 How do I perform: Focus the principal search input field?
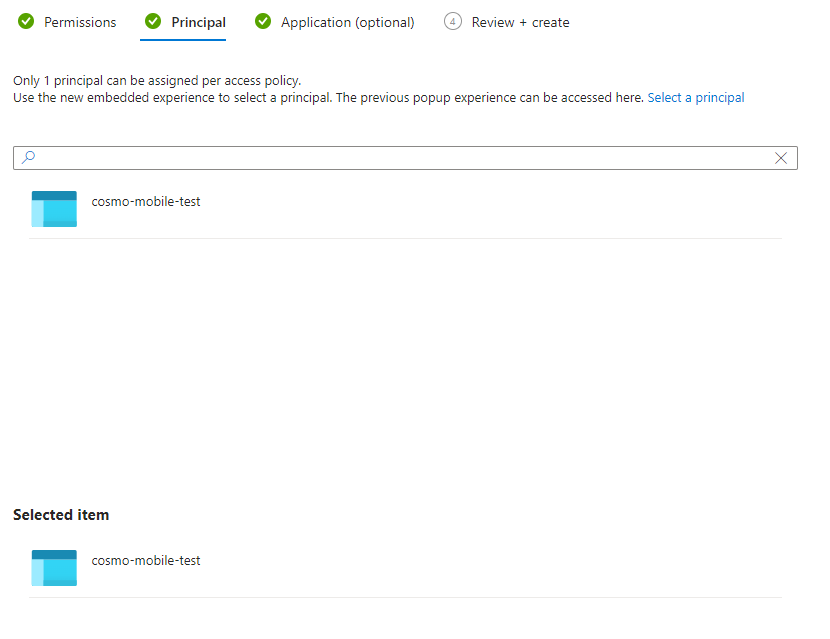(400, 158)
